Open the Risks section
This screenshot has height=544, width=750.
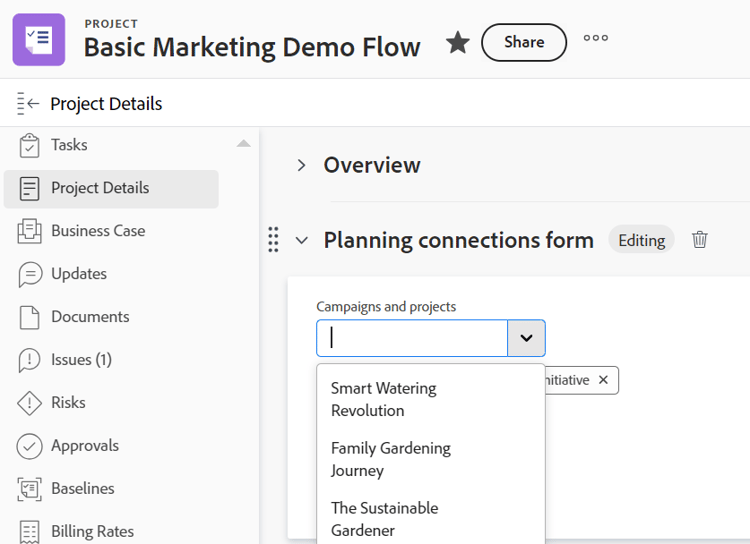tap(68, 403)
